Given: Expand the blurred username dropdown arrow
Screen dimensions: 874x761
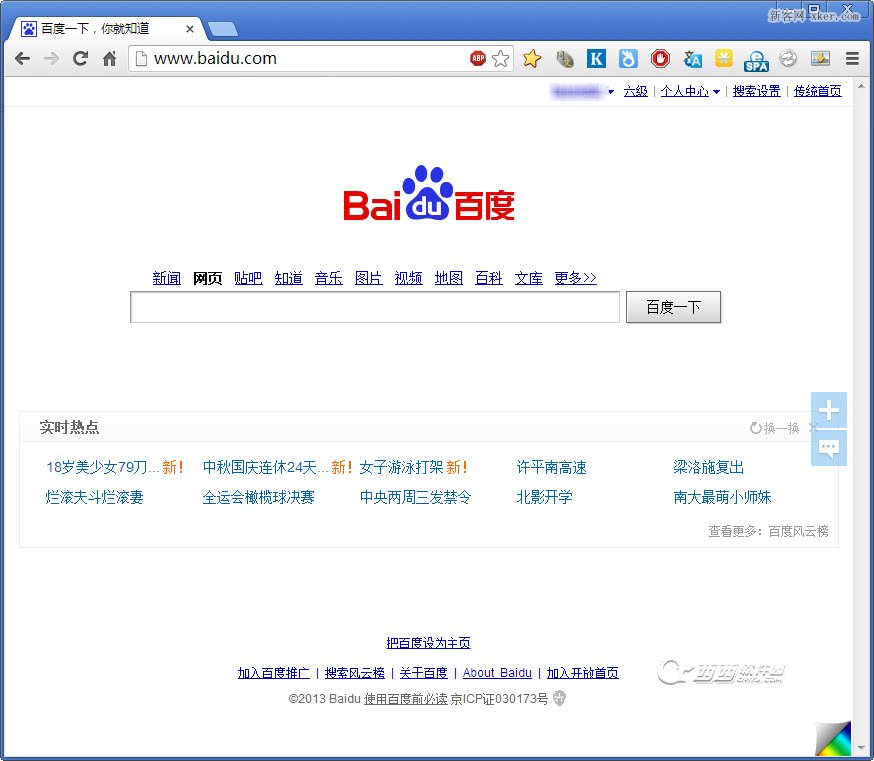Looking at the screenshot, I should pos(611,92).
